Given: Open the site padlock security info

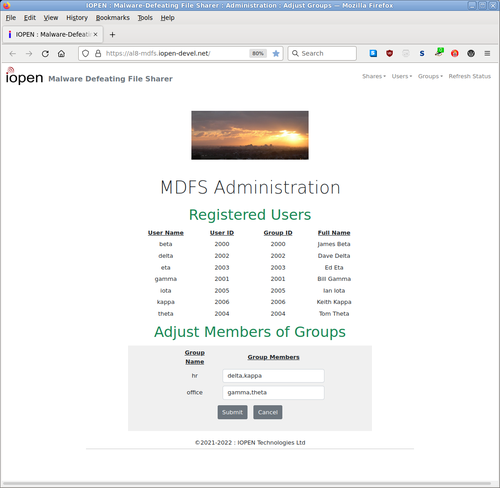Looking at the screenshot, I should (x=98, y=53).
